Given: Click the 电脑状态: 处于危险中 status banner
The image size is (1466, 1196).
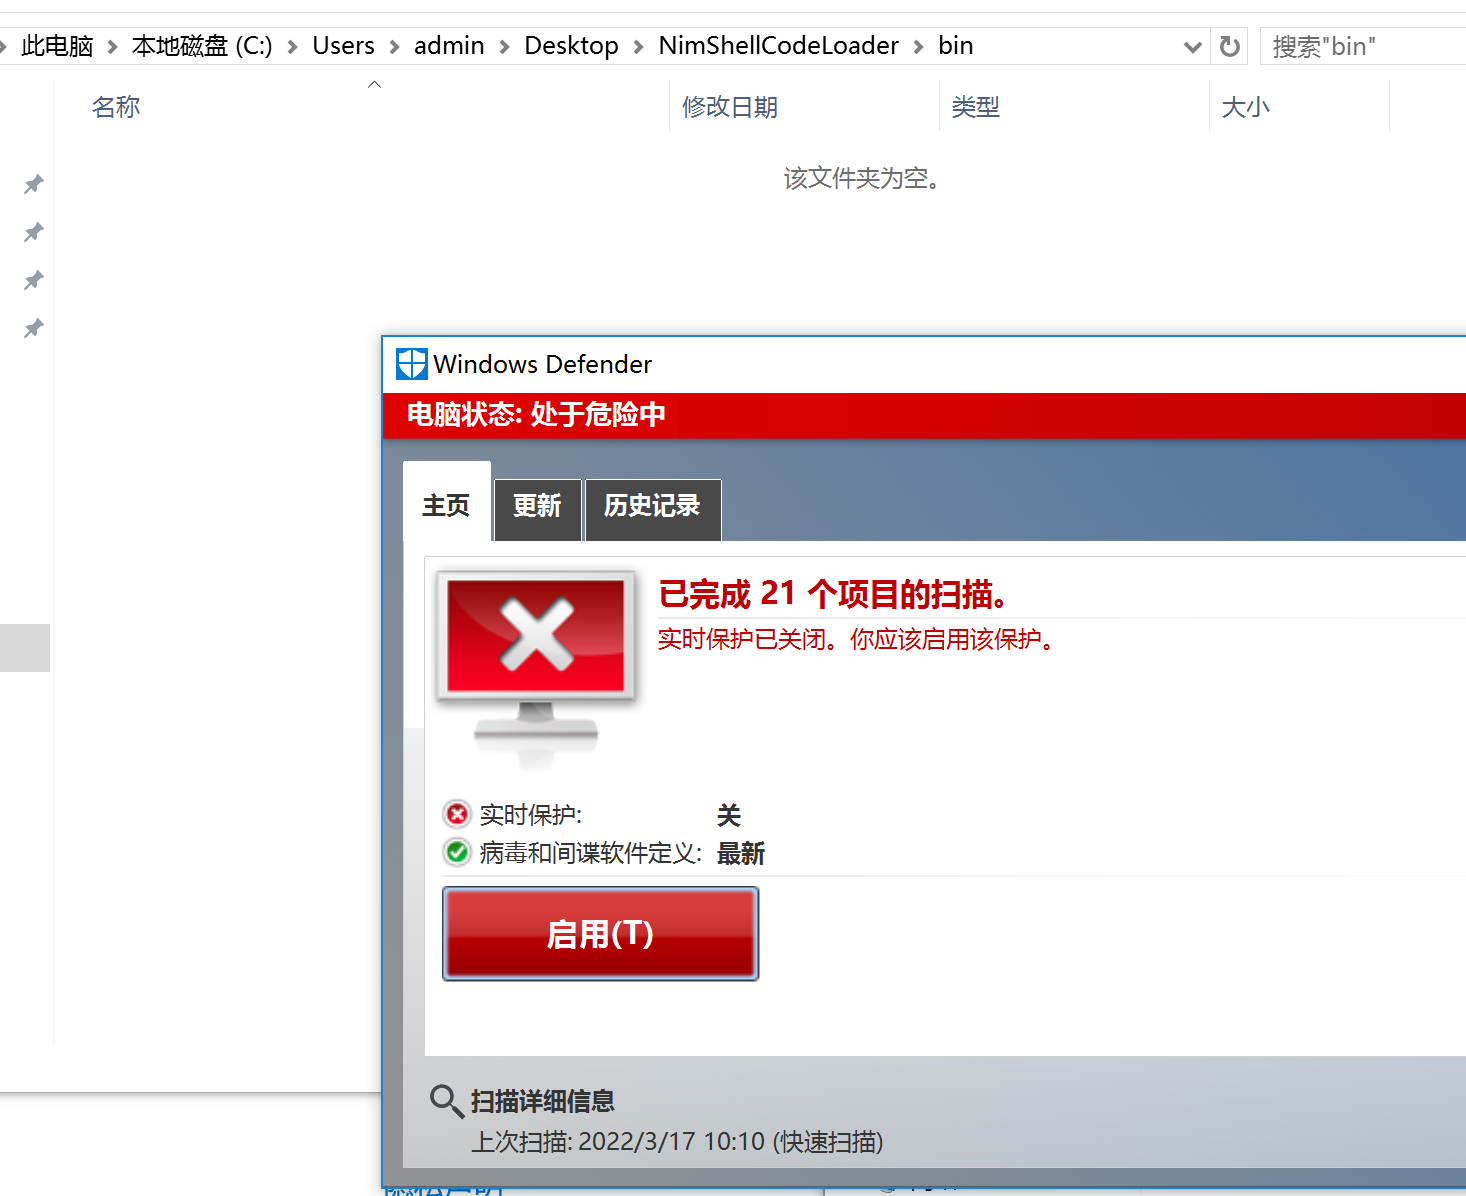Looking at the screenshot, I should pyautogui.click(x=924, y=415).
